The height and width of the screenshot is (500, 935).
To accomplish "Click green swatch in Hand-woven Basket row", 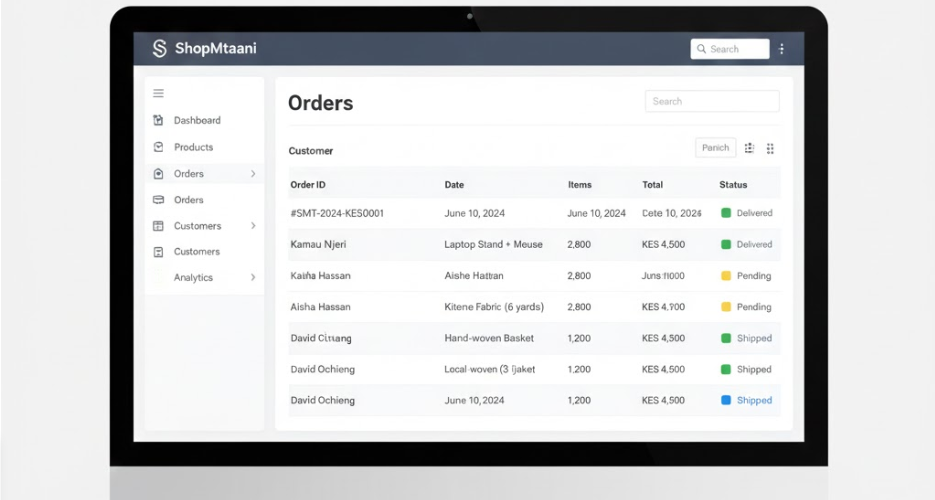I will pyautogui.click(x=726, y=338).
